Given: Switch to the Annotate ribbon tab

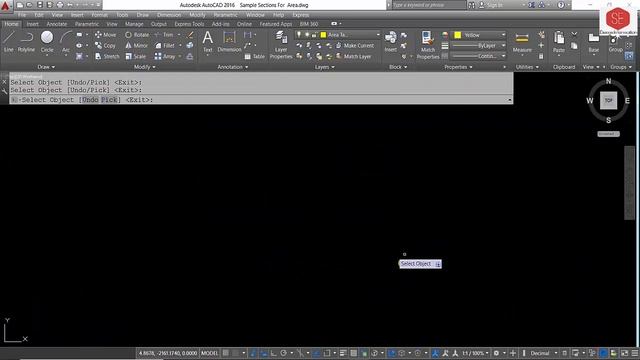Looking at the screenshot, I should coord(57,24).
